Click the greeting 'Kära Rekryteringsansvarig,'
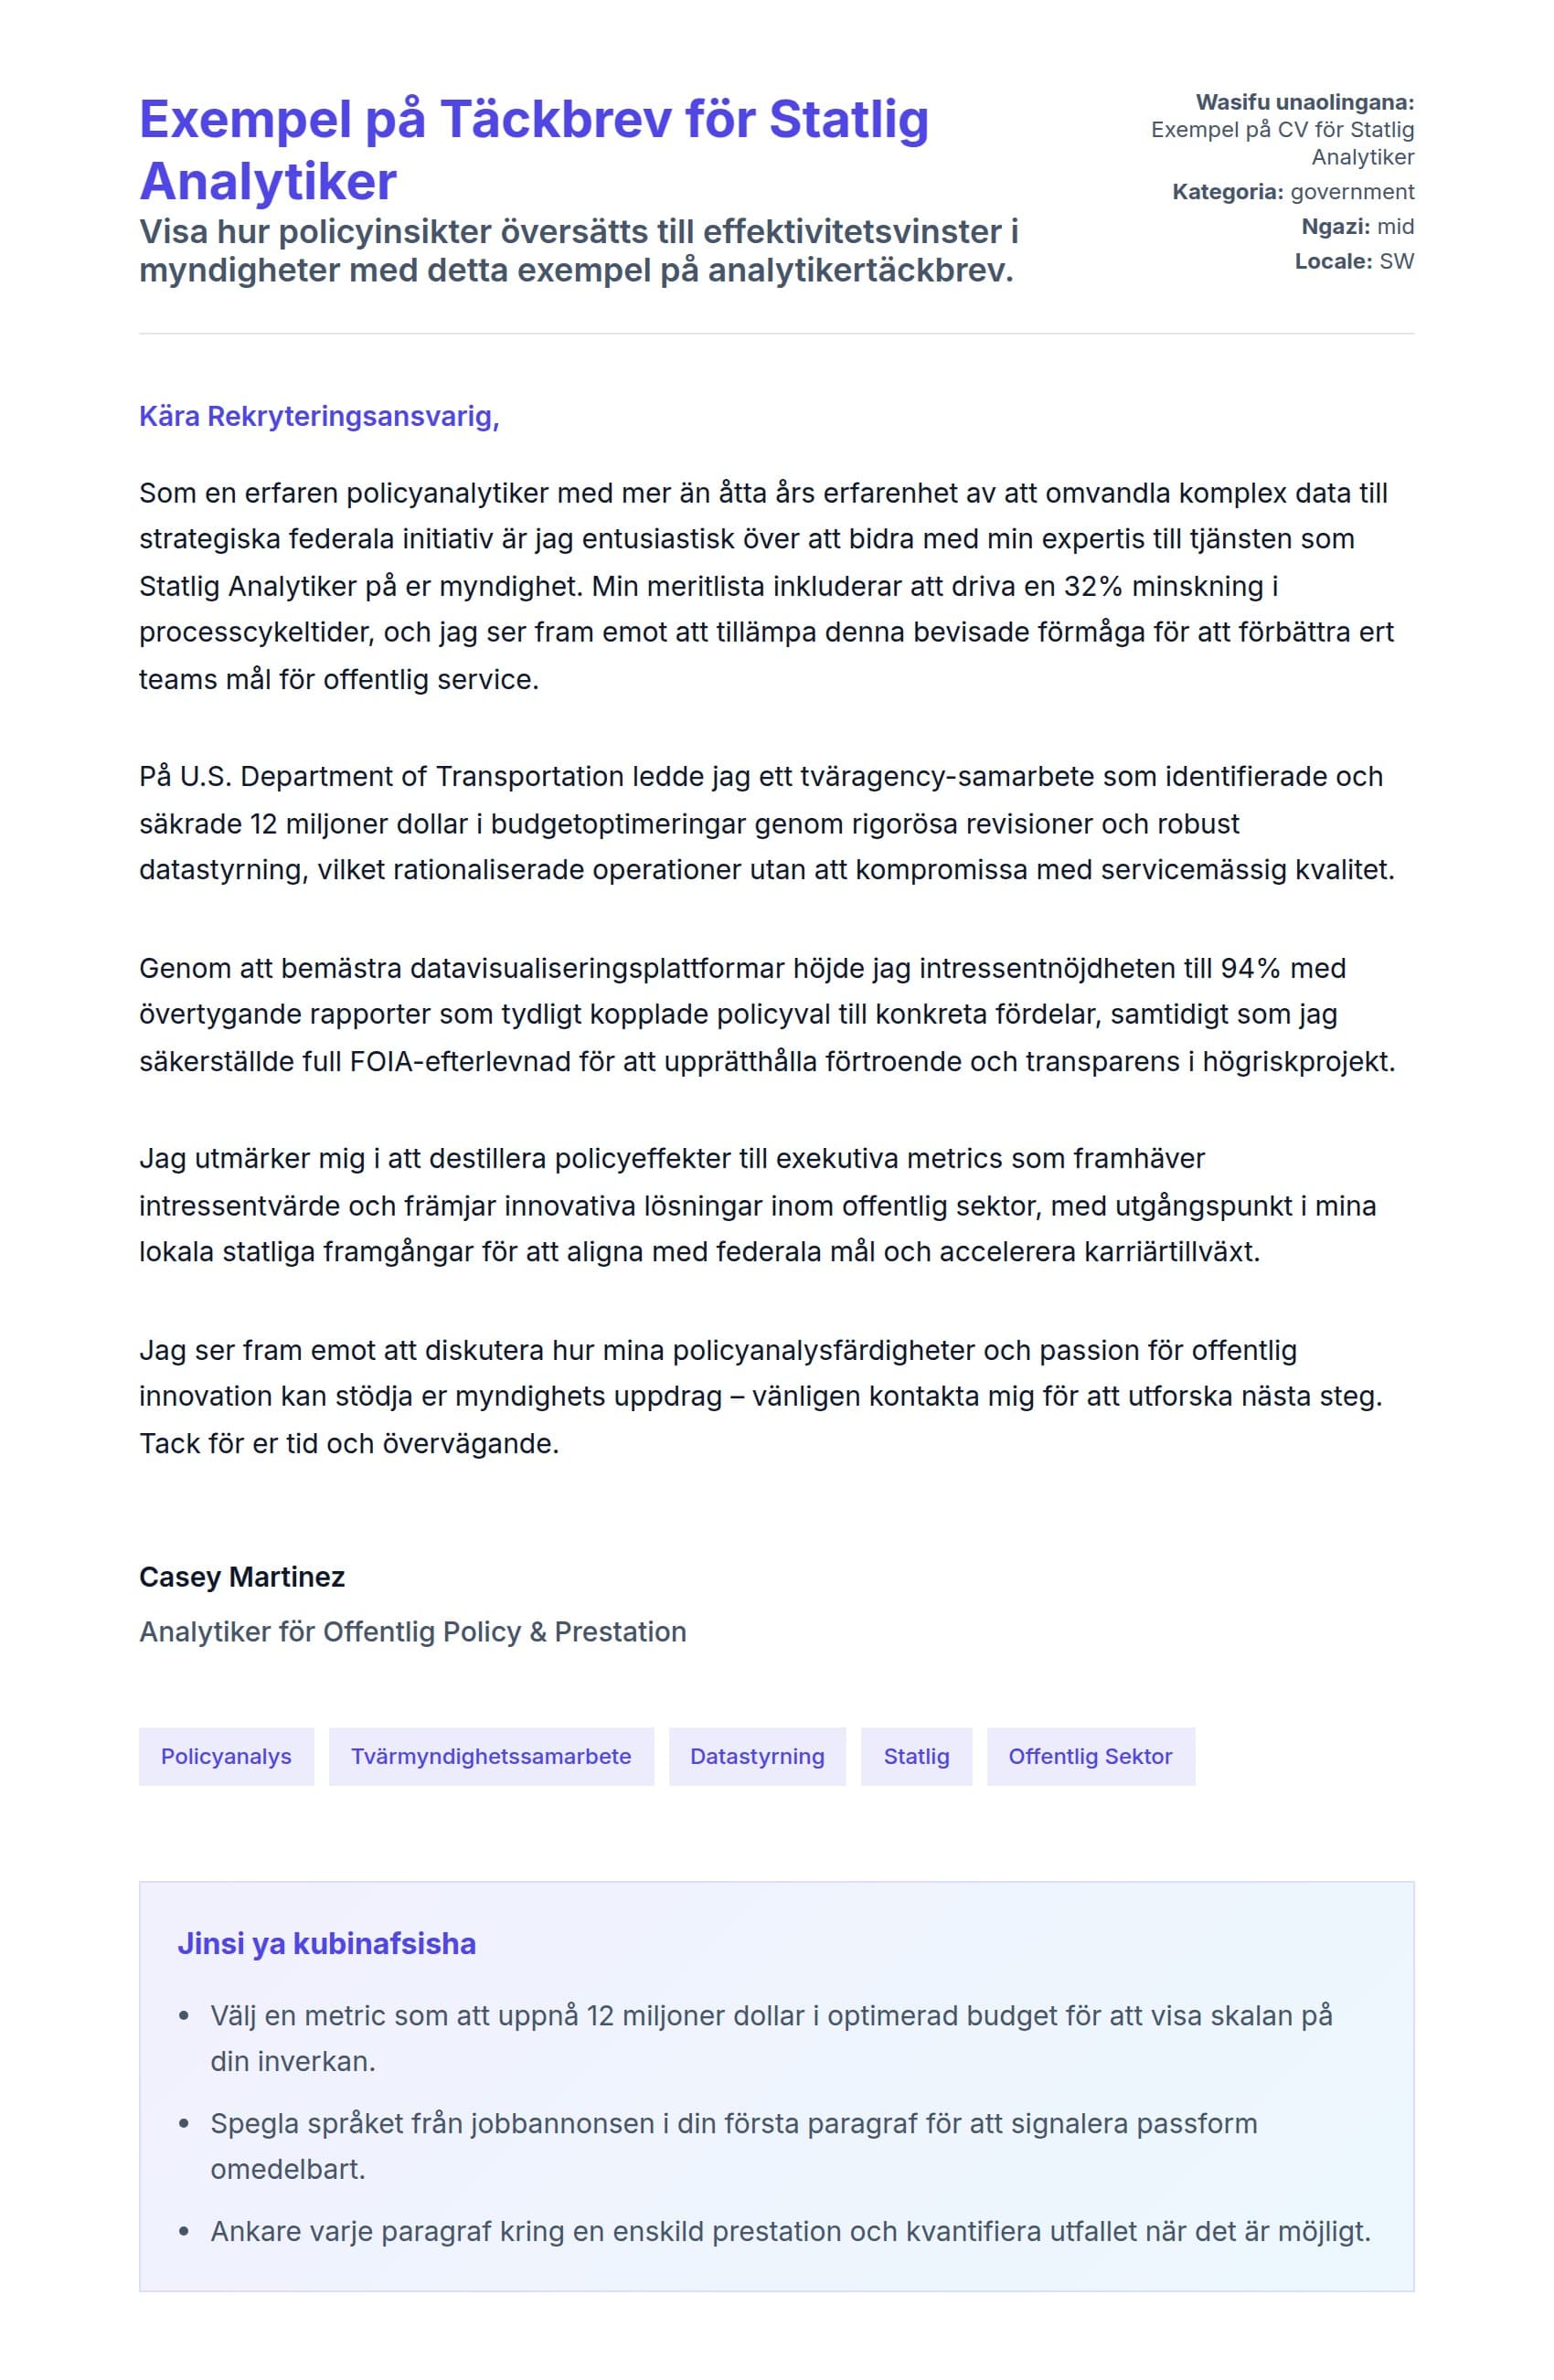The width and height of the screenshot is (1554, 2380). point(319,417)
